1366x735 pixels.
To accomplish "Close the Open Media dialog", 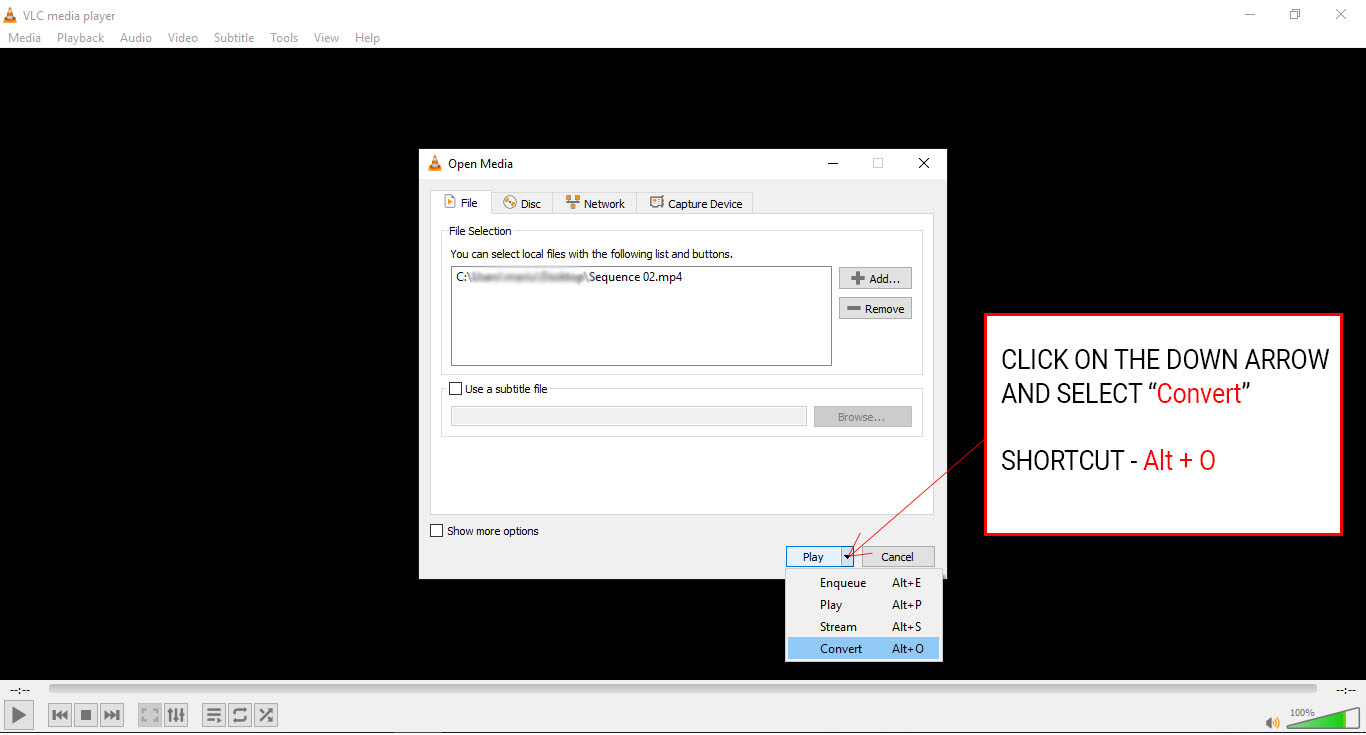I will (924, 163).
